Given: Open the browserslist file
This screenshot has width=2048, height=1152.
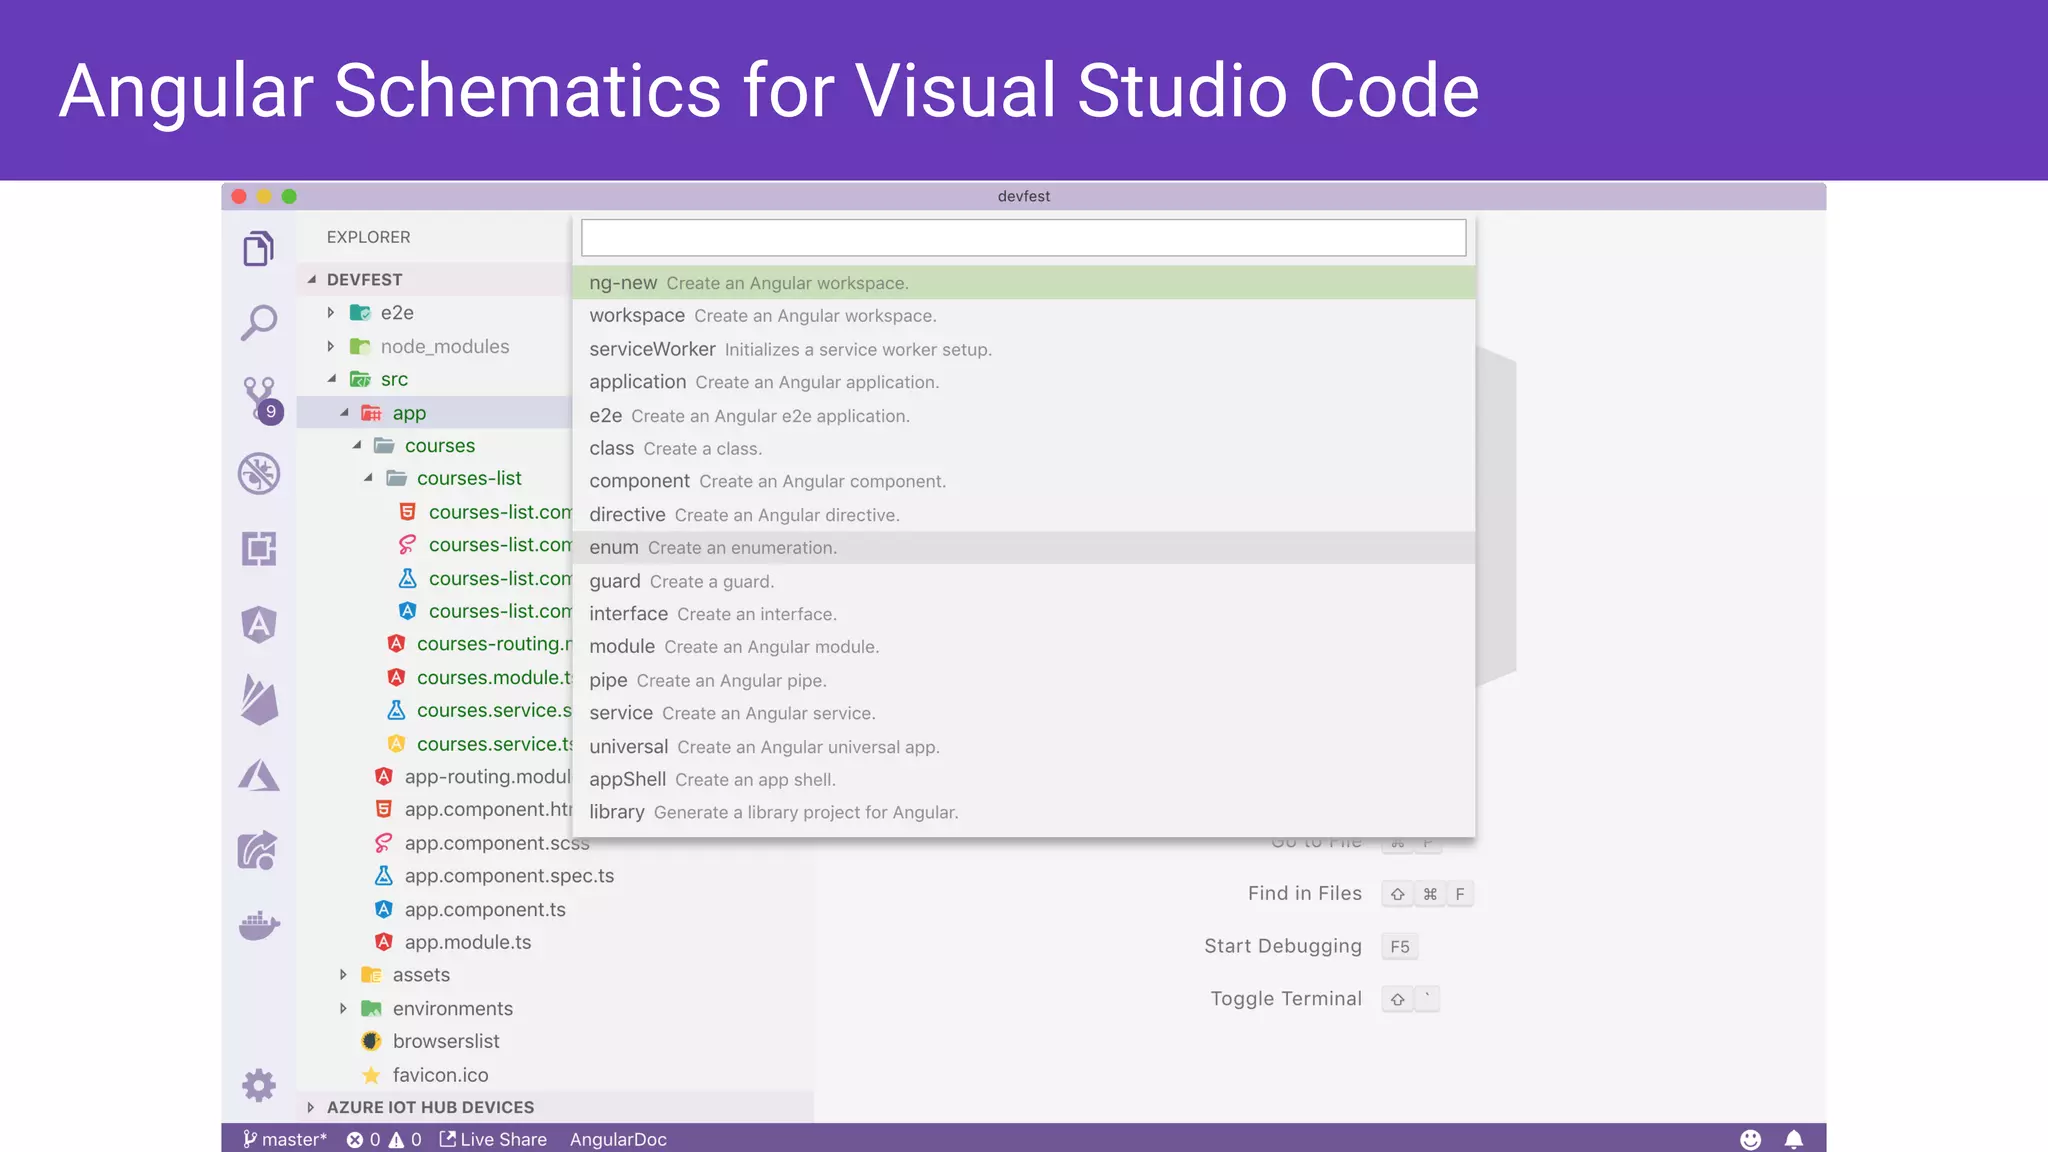Looking at the screenshot, I should pos(445,1041).
